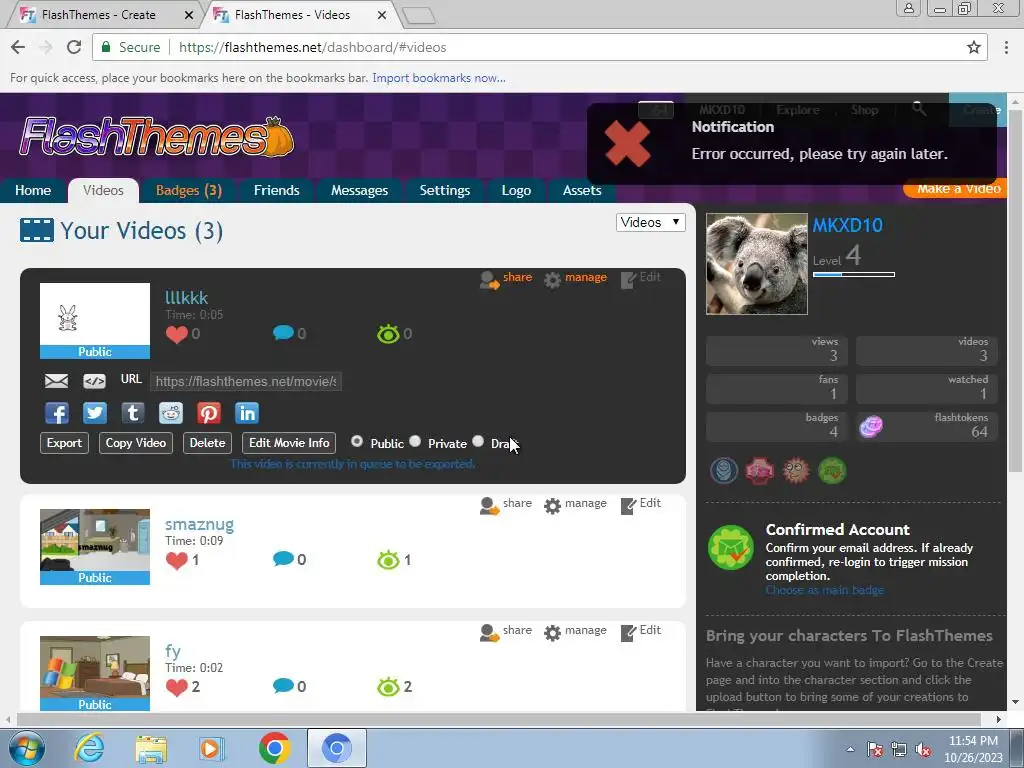The height and width of the screenshot is (768, 1024).
Task: Open the MKXD10 profile name link
Action: (x=847, y=225)
